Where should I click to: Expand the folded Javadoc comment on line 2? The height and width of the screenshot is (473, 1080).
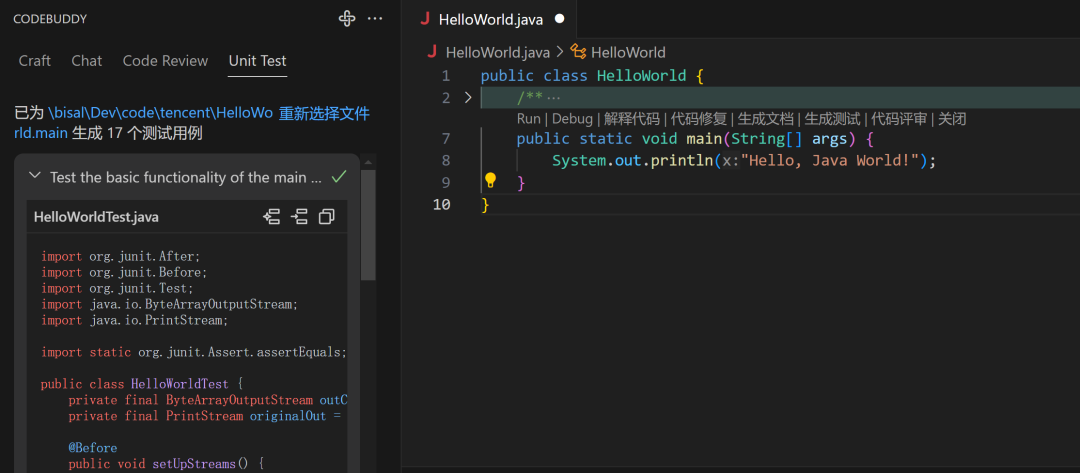(x=468, y=97)
